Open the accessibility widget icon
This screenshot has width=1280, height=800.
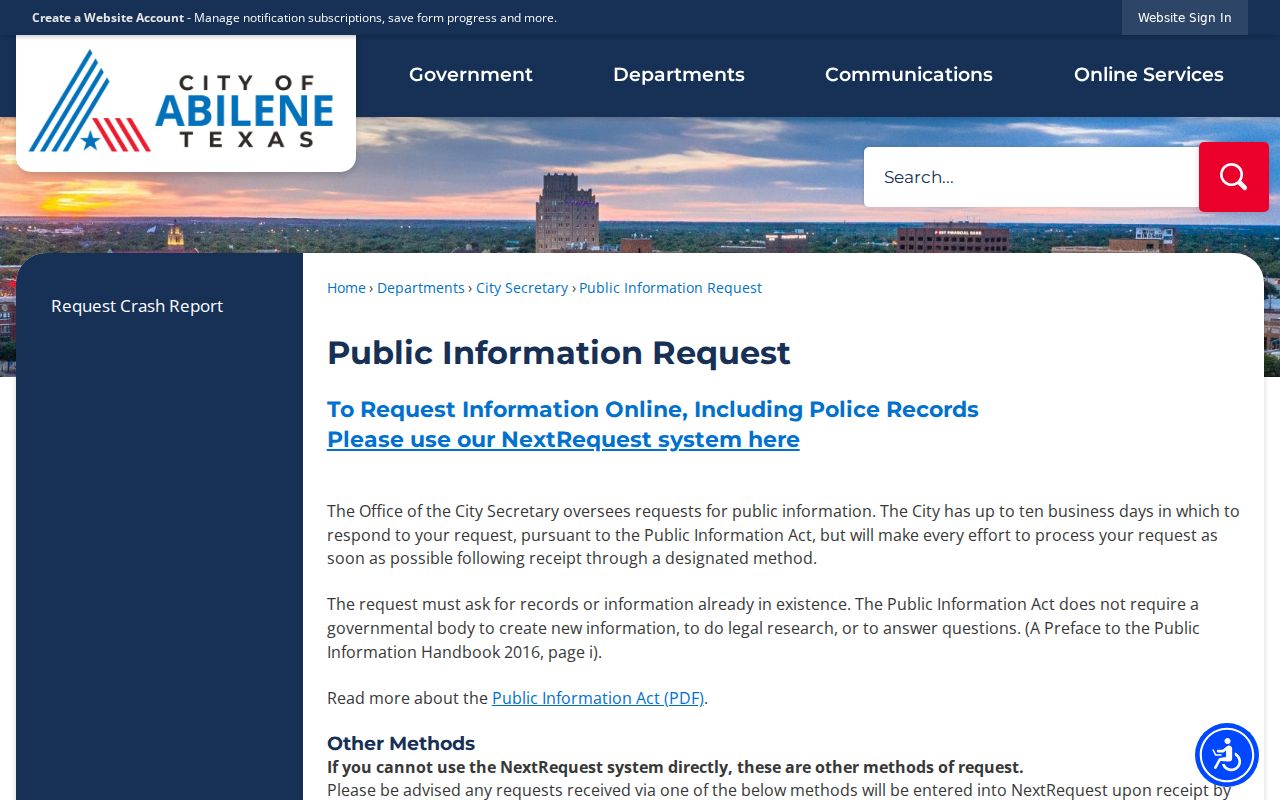[1227, 755]
